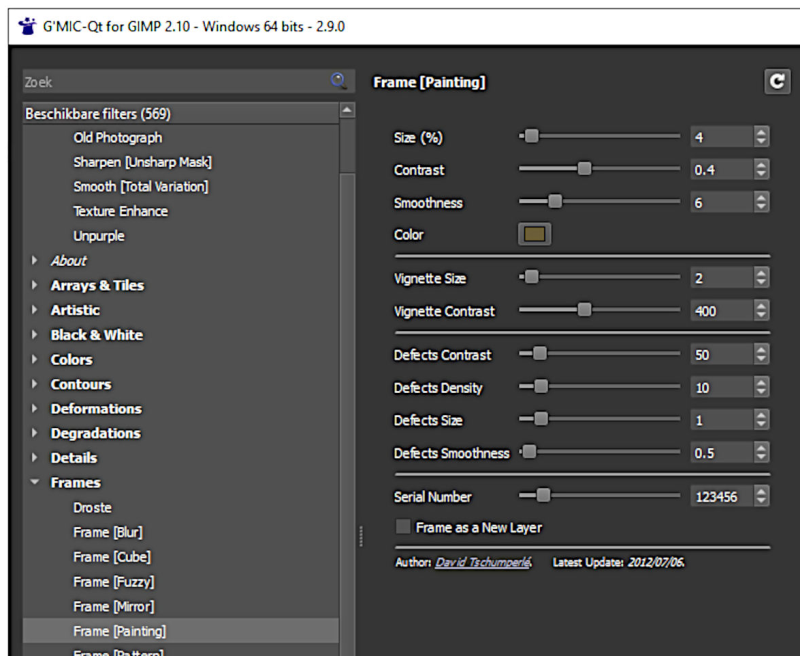Click the Serial Number value field
The width and height of the screenshot is (800, 656).
point(722,496)
